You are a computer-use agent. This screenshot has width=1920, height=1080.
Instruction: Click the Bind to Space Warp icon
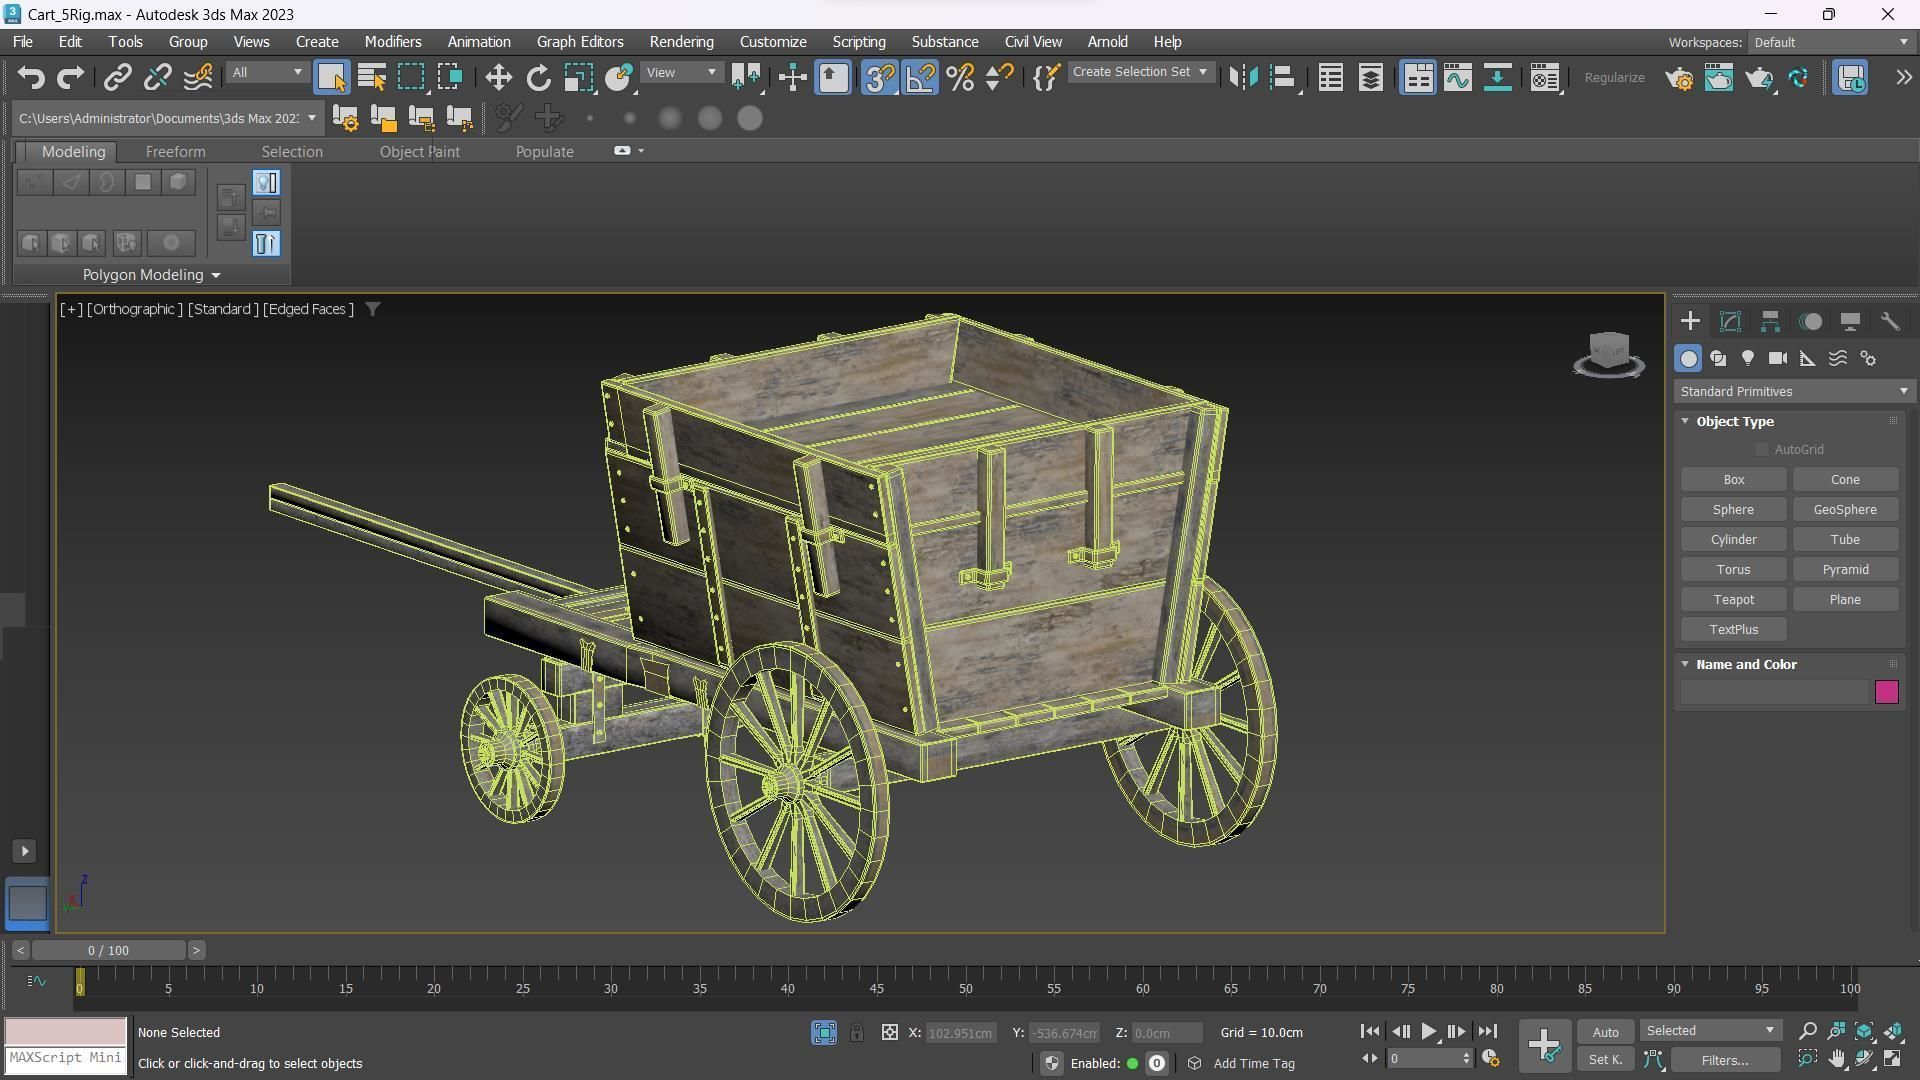pyautogui.click(x=198, y=78)
